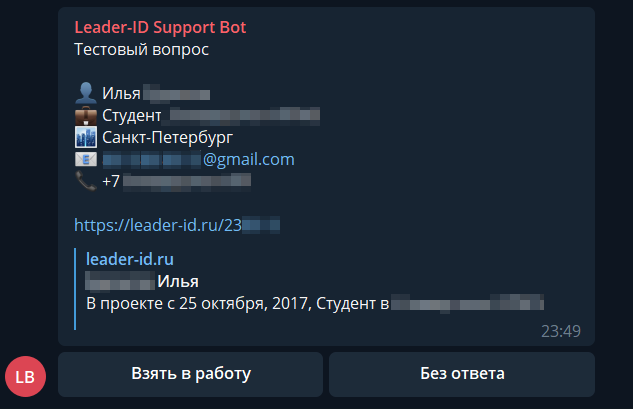Click the phone handset icon

[x=86, y=181]
